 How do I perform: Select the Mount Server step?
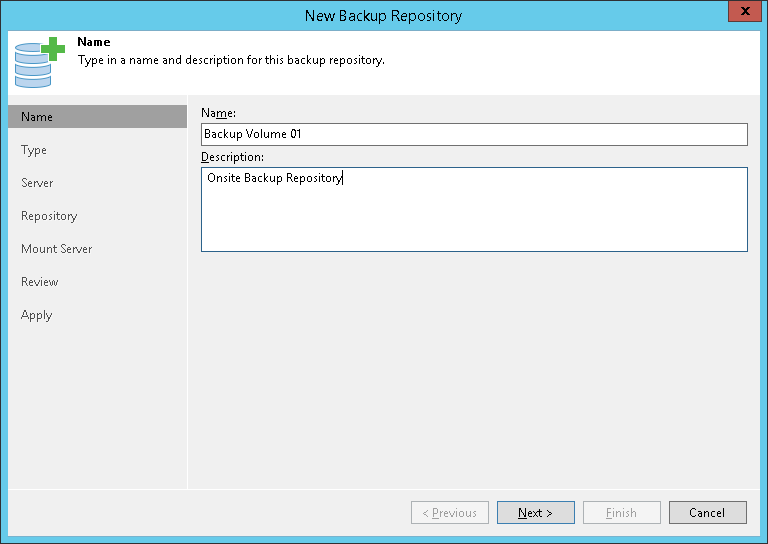click(57, 249)
